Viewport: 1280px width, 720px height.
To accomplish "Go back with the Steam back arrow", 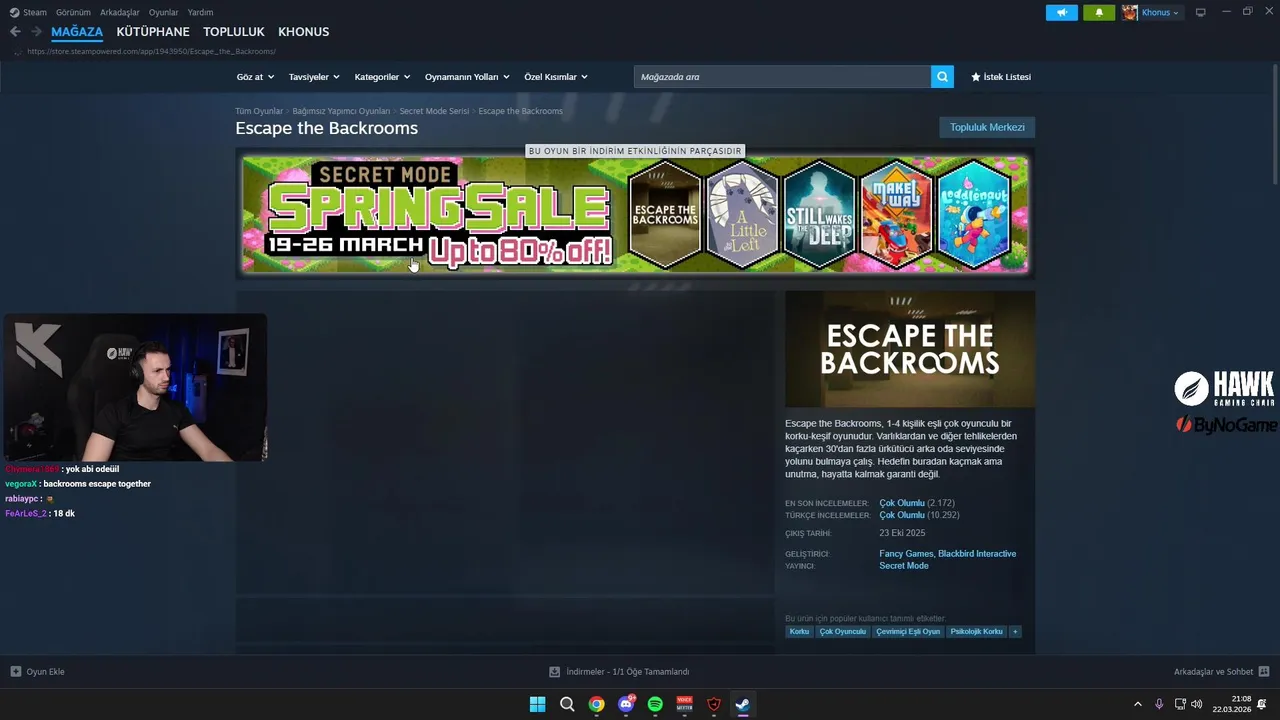I will click(15, 32).
